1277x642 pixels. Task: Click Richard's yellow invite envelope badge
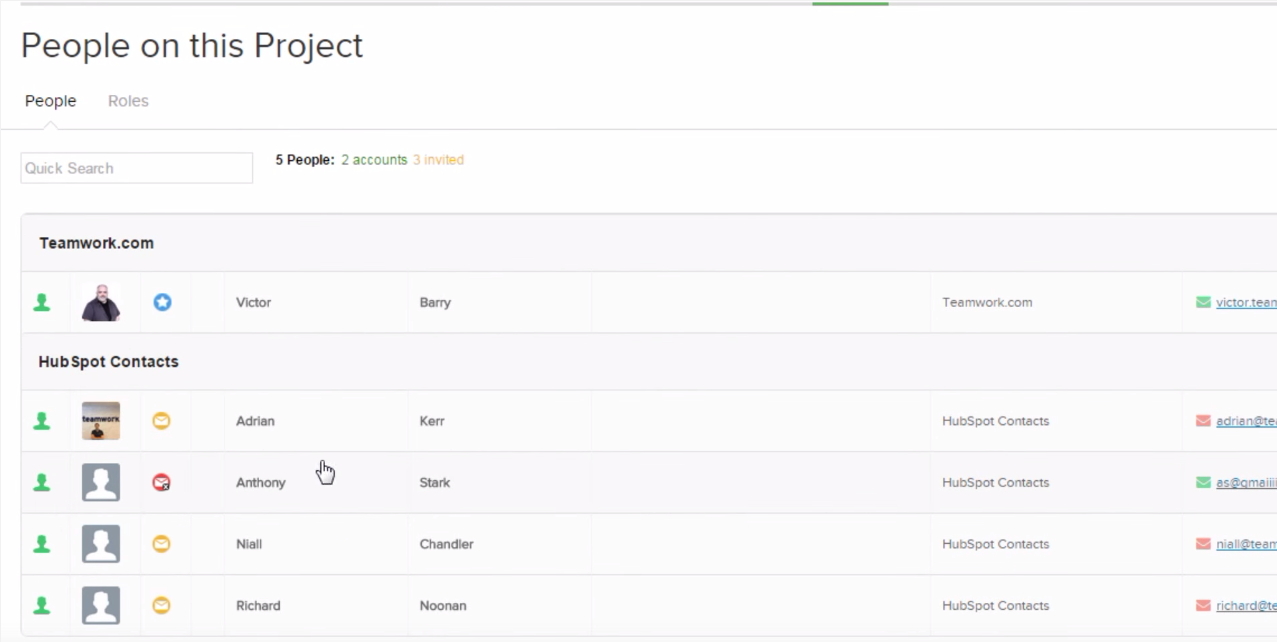161,605
